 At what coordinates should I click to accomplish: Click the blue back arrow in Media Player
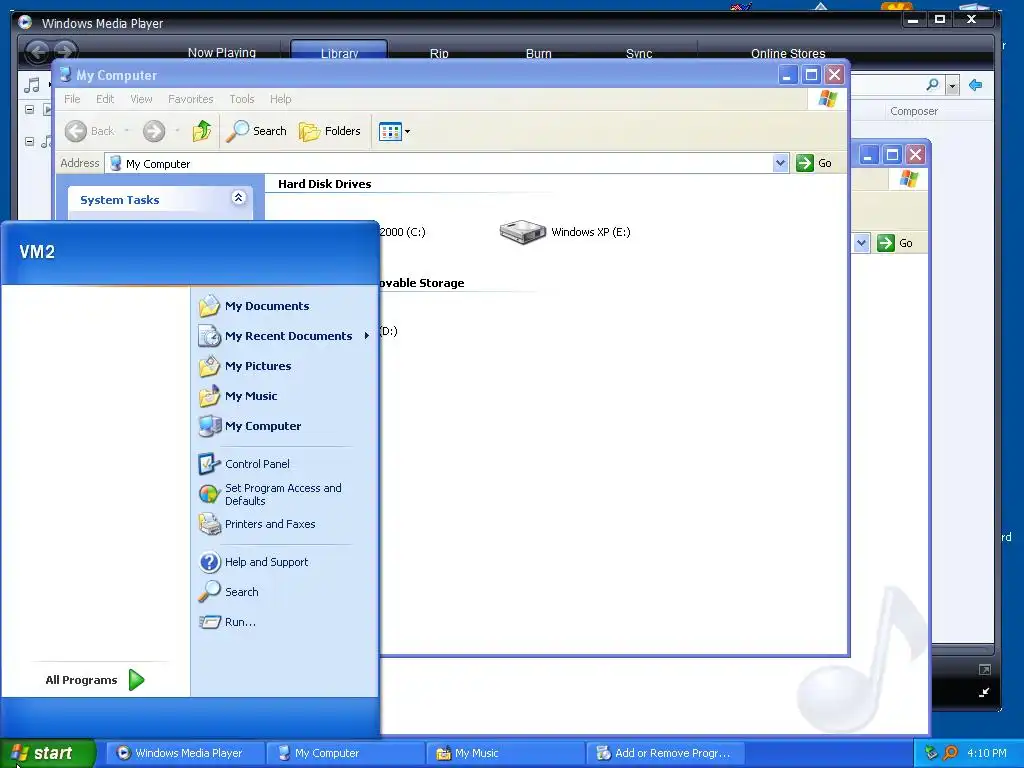tap(976, 85)
